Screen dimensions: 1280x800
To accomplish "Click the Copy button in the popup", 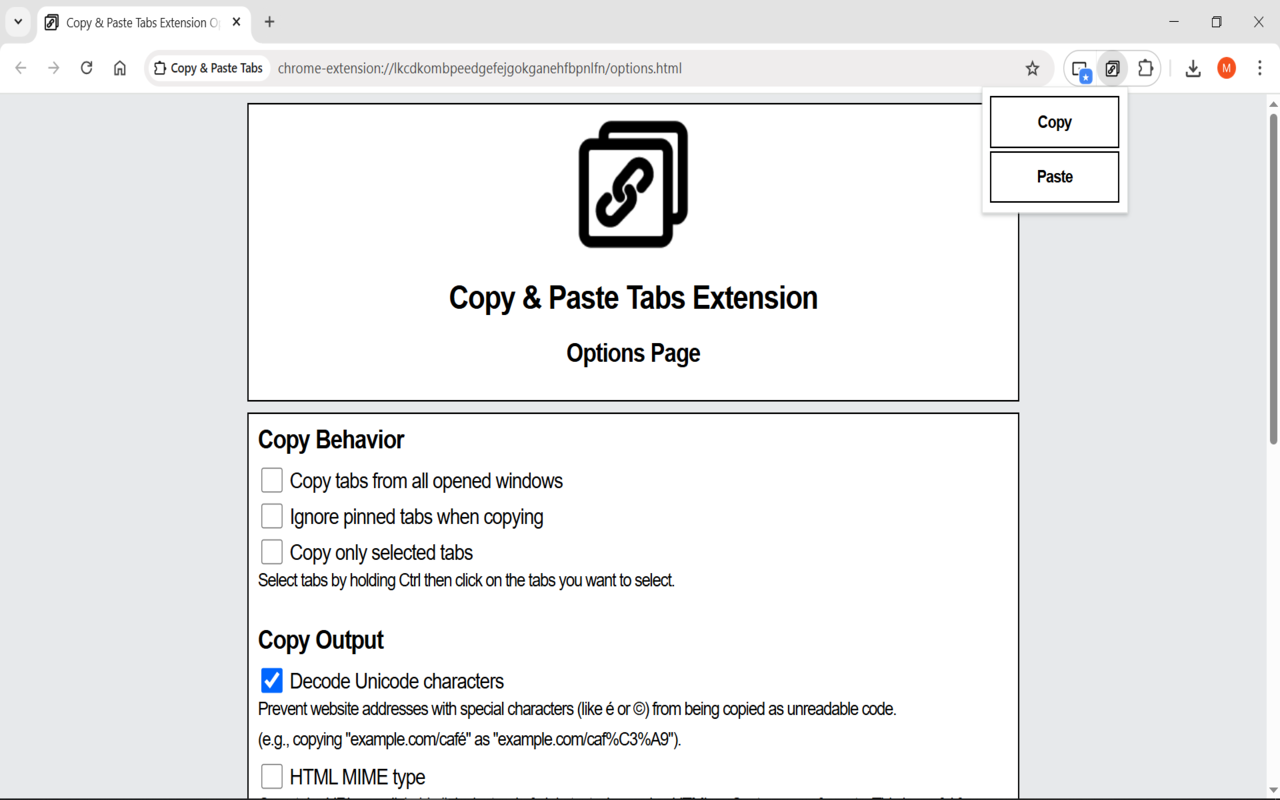I will [x=1054, y=121].
